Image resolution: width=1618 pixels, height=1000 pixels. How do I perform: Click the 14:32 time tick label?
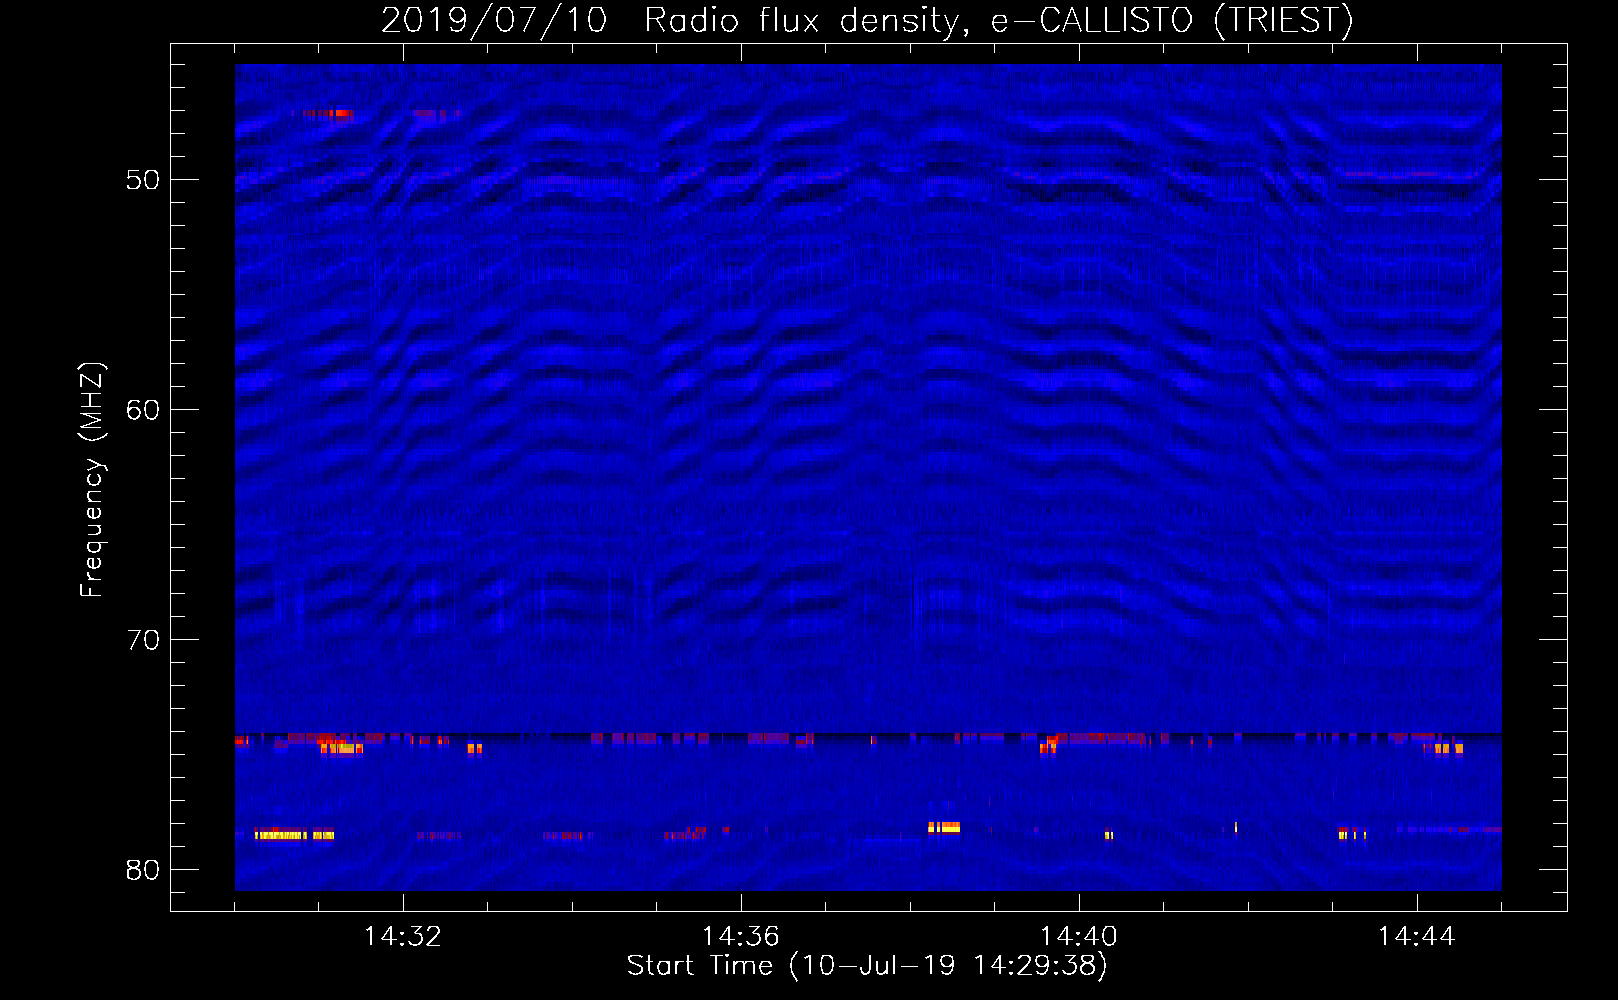pos(402,937)
